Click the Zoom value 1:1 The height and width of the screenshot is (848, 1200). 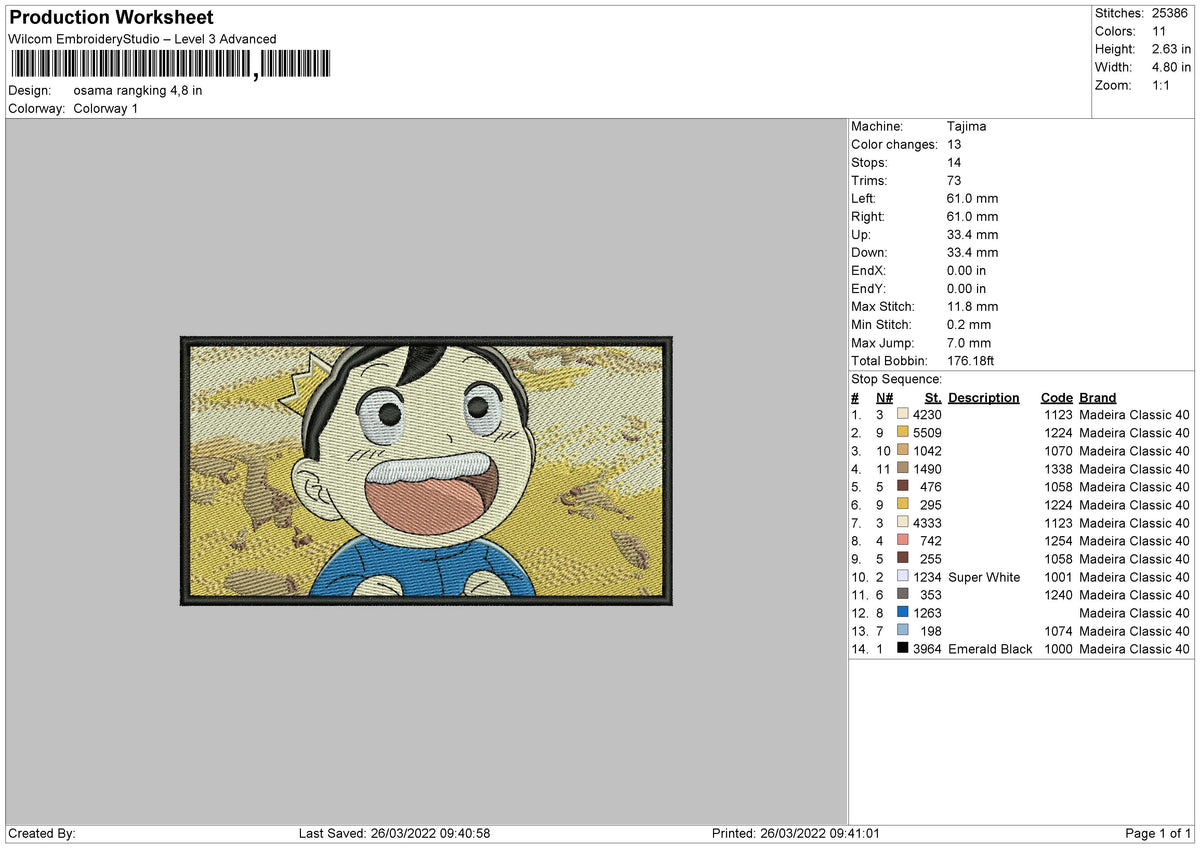[1163, 85]
